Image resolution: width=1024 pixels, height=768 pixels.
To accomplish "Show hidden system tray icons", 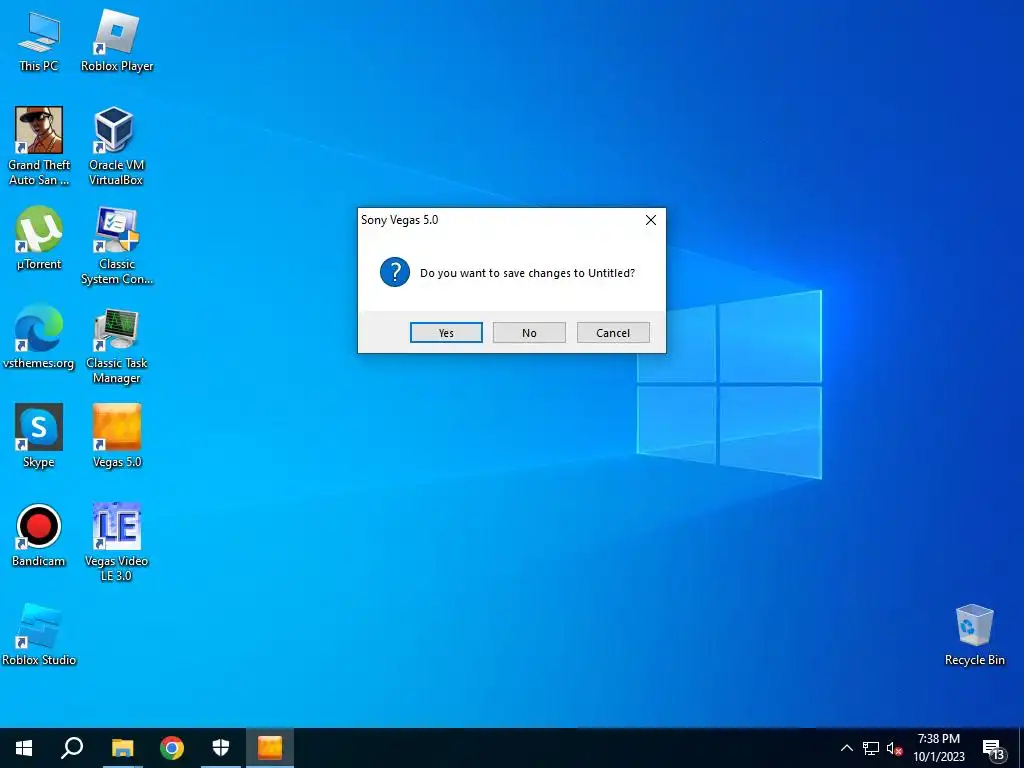I will (x=846, y=748).
